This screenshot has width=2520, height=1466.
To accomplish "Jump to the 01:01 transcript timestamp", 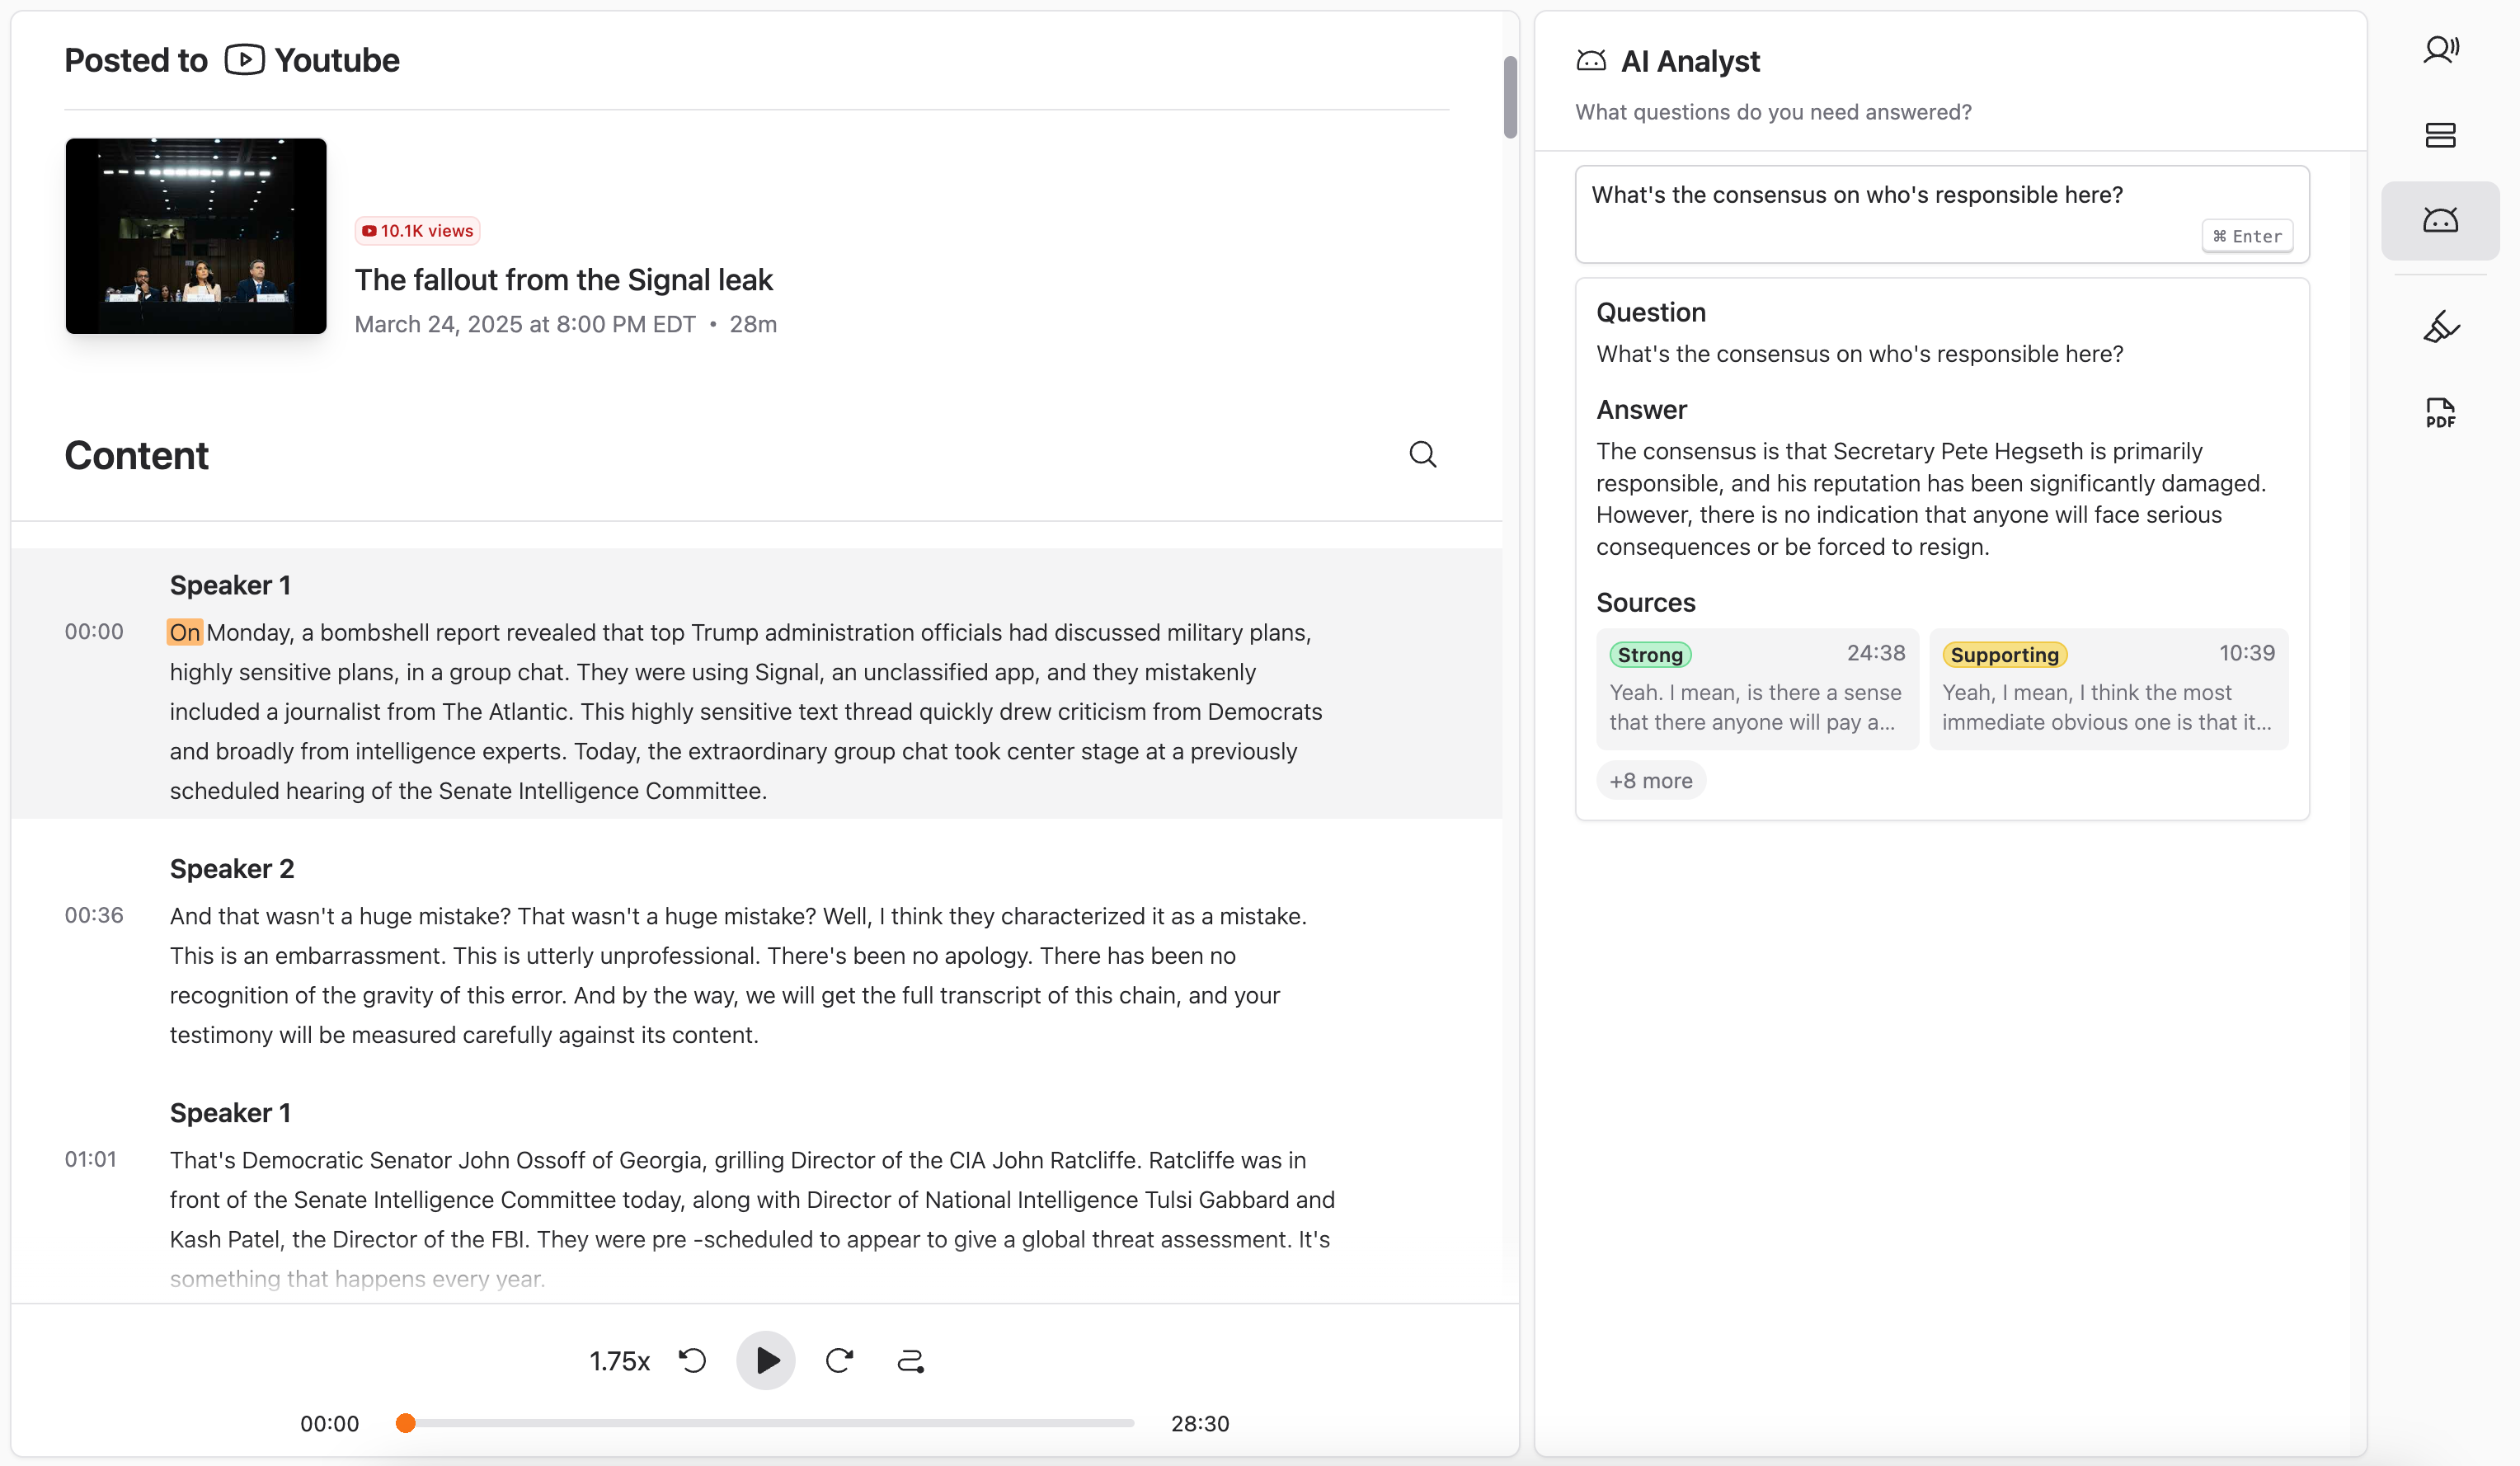I will click(91, 1160).
